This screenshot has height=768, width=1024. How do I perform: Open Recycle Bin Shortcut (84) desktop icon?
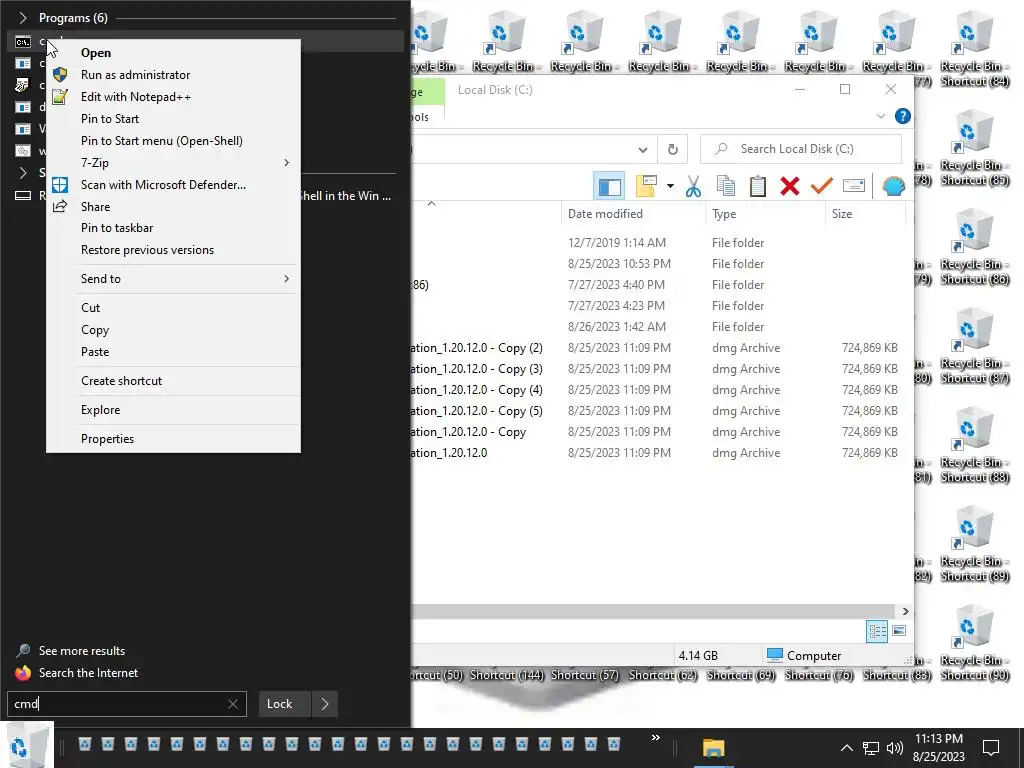tap(974, 48)
